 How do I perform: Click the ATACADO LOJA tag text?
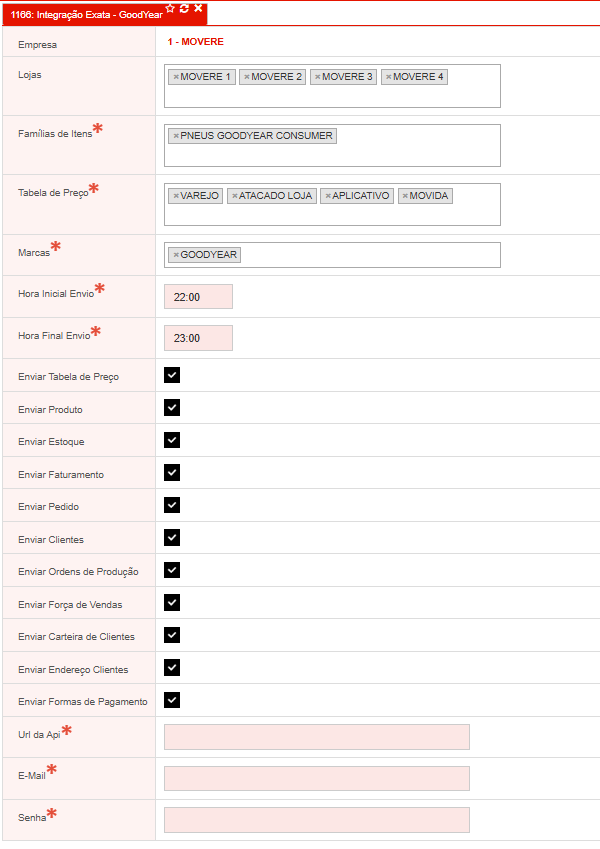click(276, 196)
